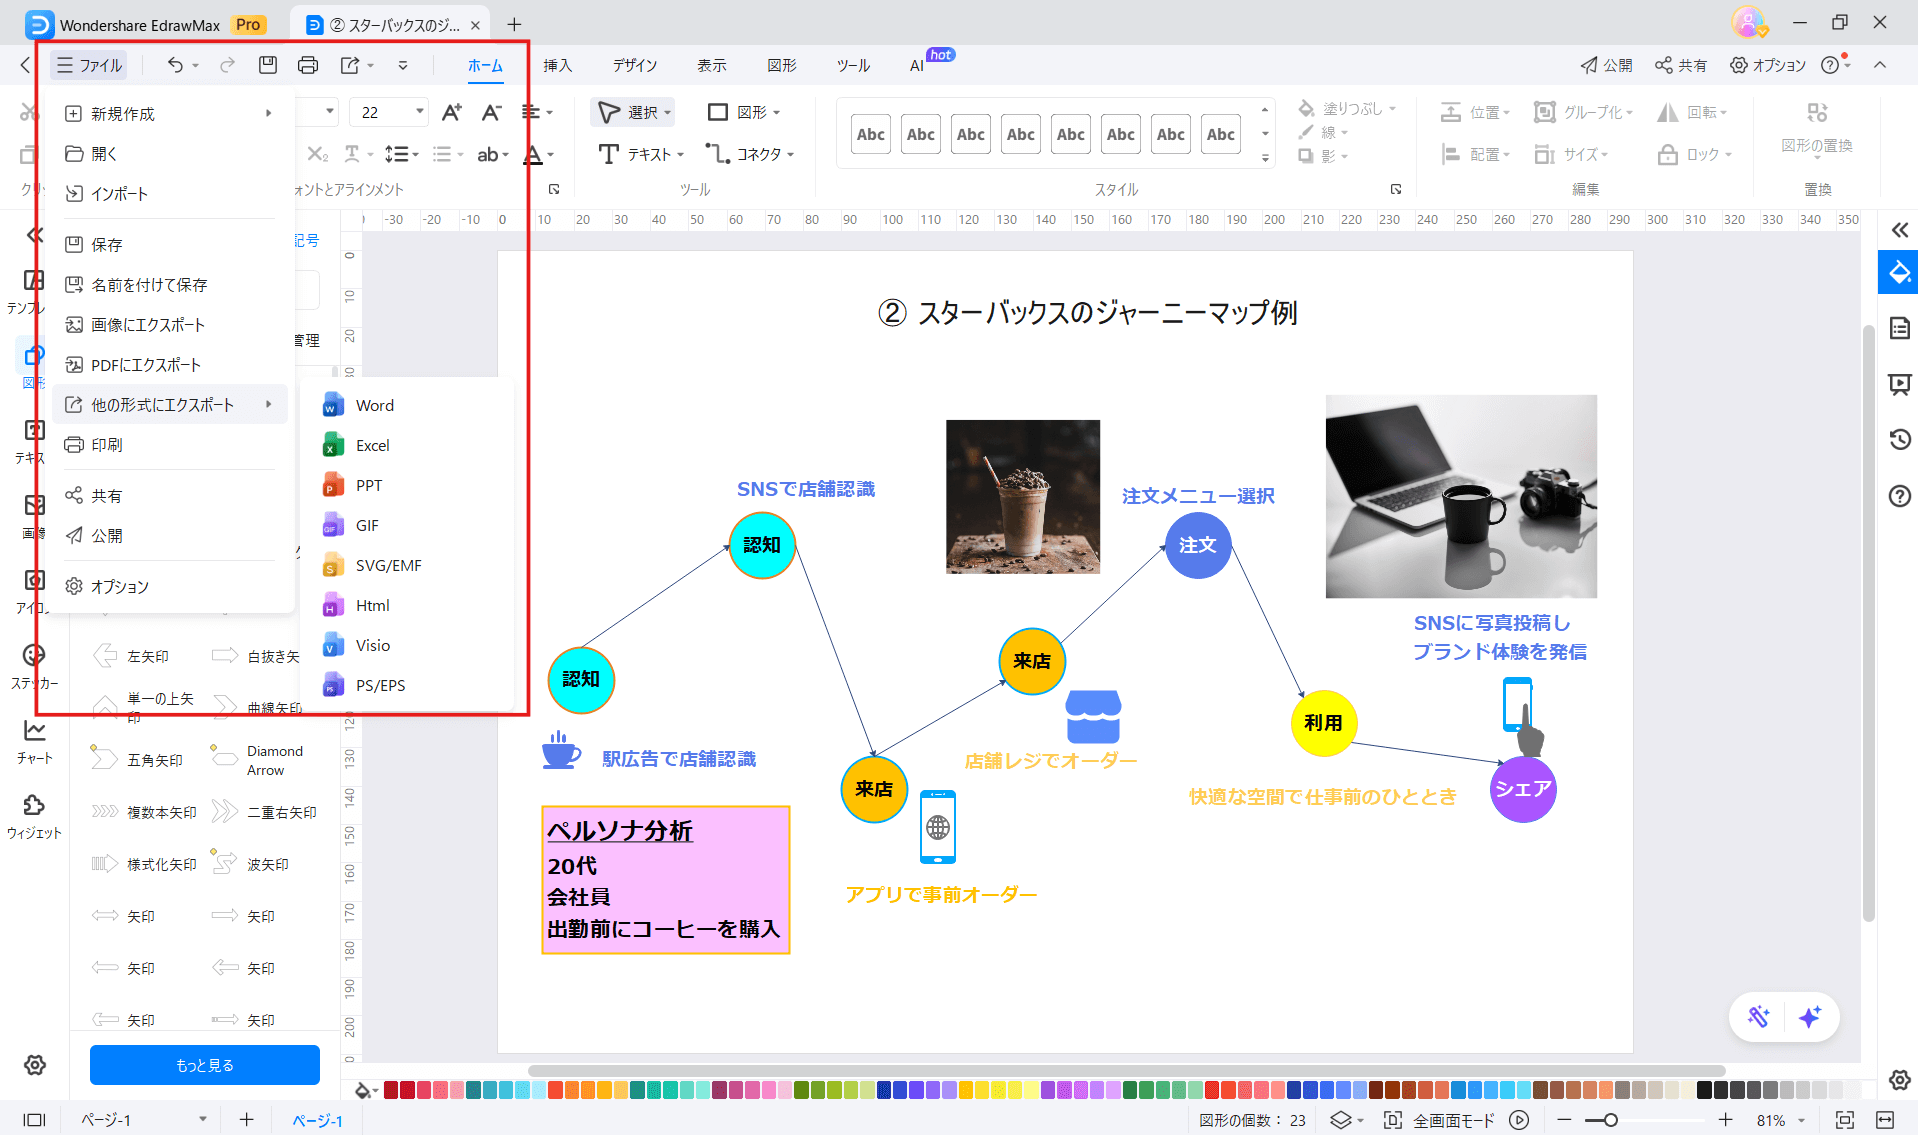Viewport: 1918px width, 1135px height.
Task: Add a new page with plus button
Action: (x=246, y=1120)
